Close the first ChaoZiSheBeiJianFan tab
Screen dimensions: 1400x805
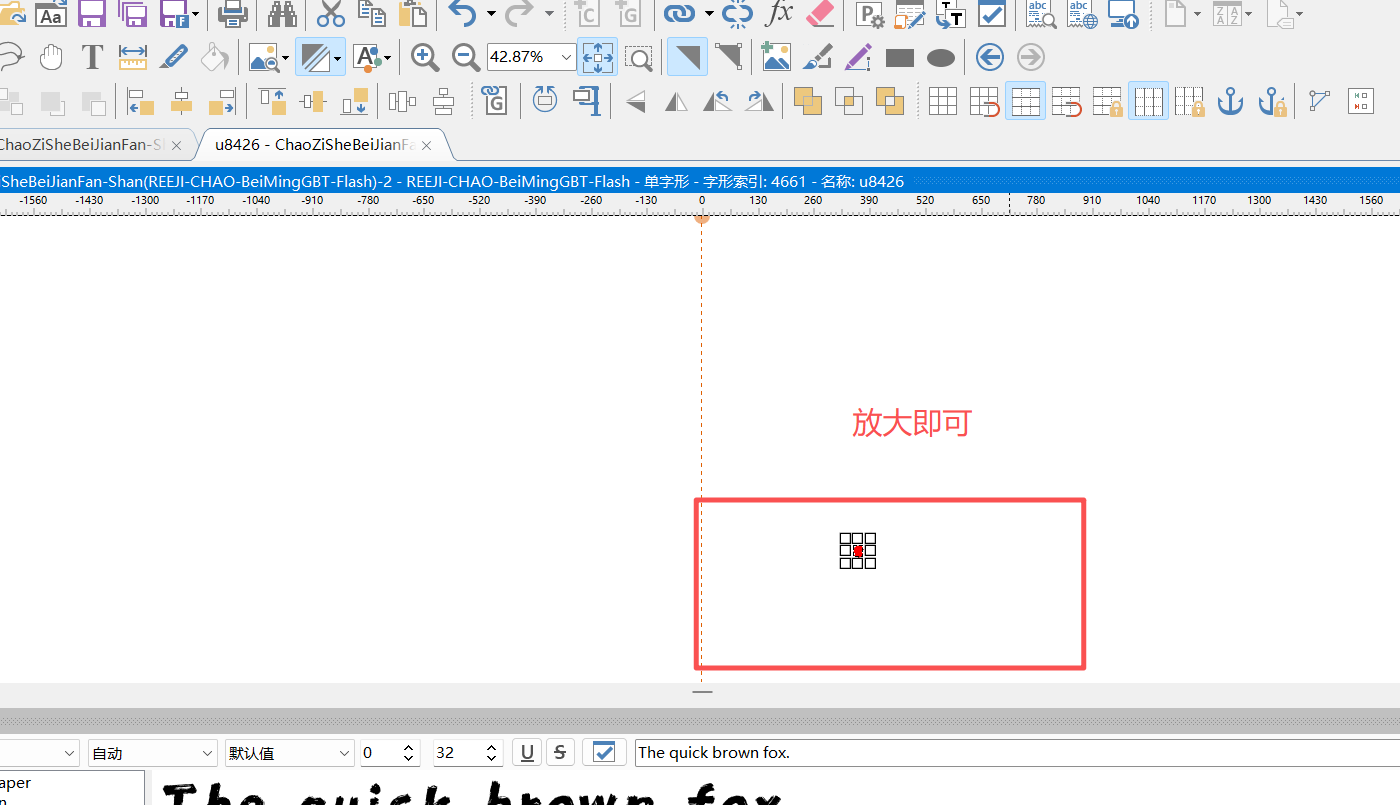pos(177,145)
